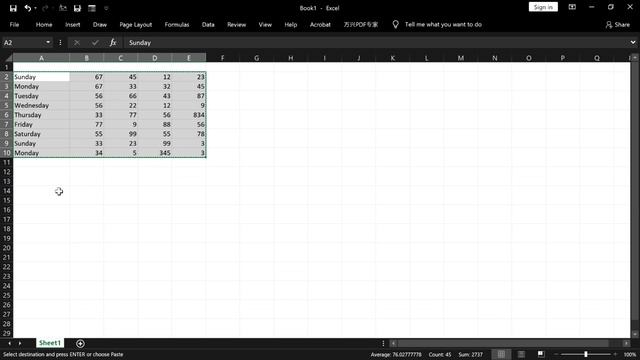Screen dimensions: 640x360
Task: Click the Save icon in quick access toolbar
Action: click(13, 8)
